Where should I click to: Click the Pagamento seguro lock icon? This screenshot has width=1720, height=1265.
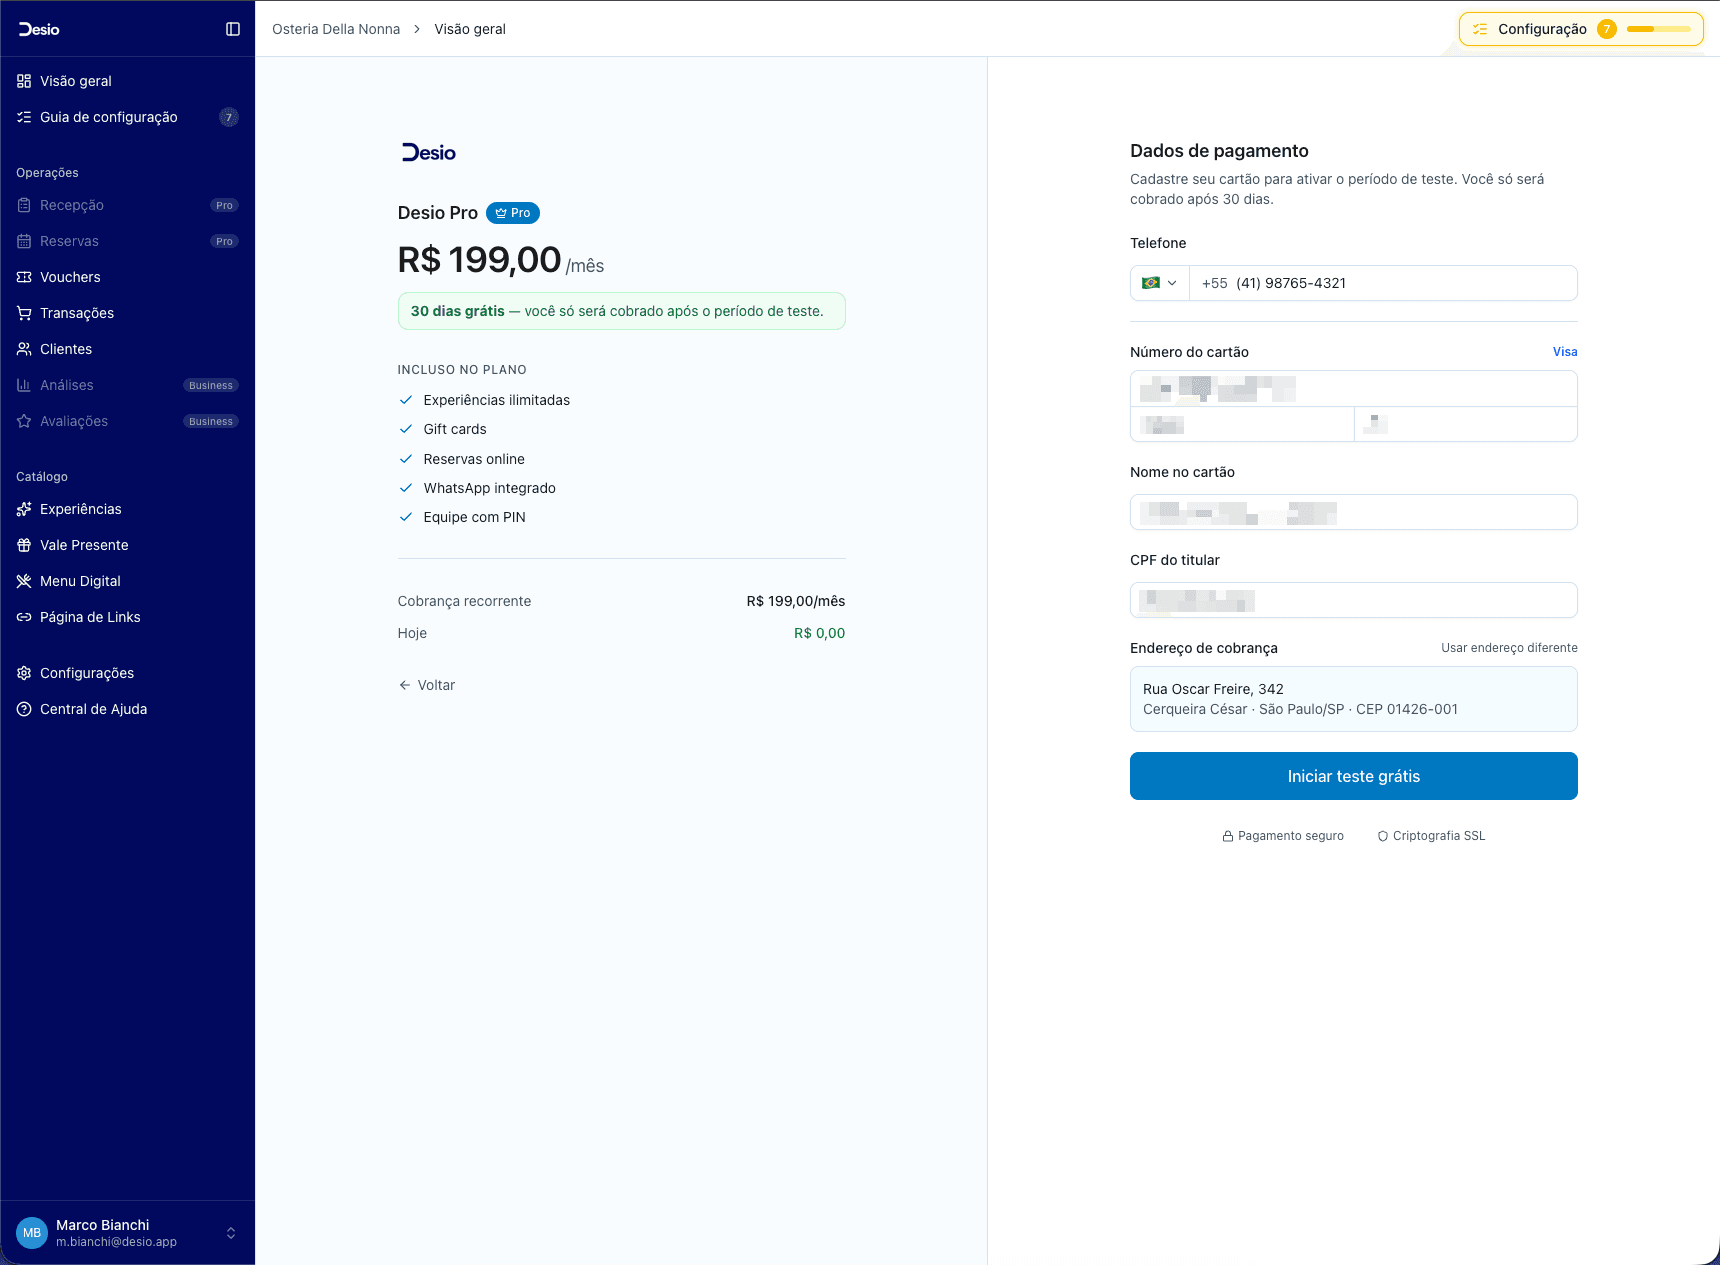1228,836
